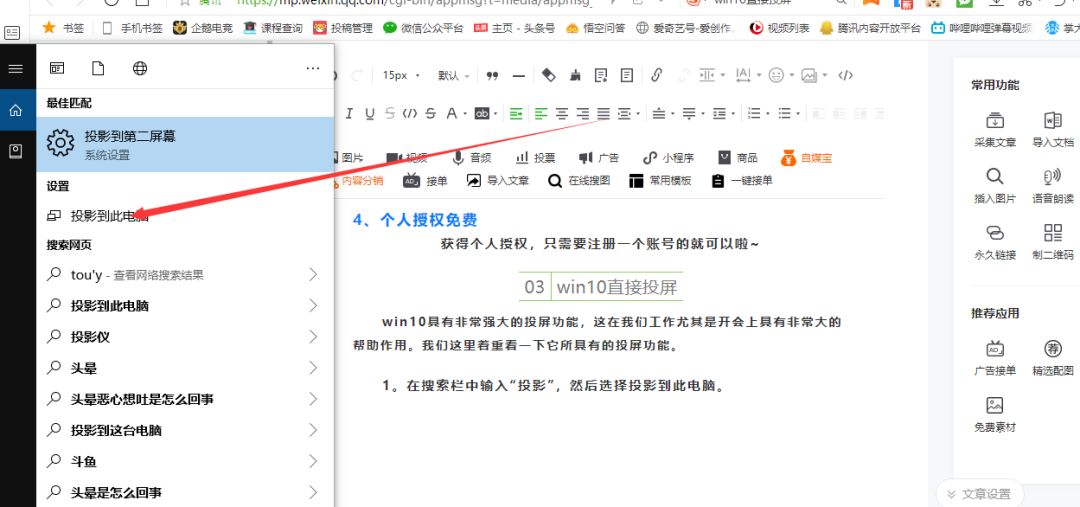Expand the chevron for 投影仪 result
Viewport: 1080px width, 507px height.
coord(313,337)
